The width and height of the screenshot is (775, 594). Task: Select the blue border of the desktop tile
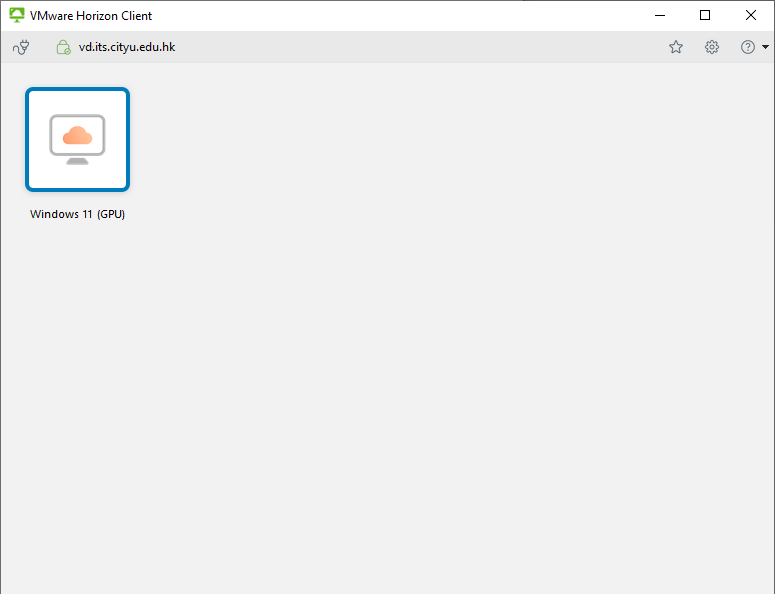[x=28, y=139]
